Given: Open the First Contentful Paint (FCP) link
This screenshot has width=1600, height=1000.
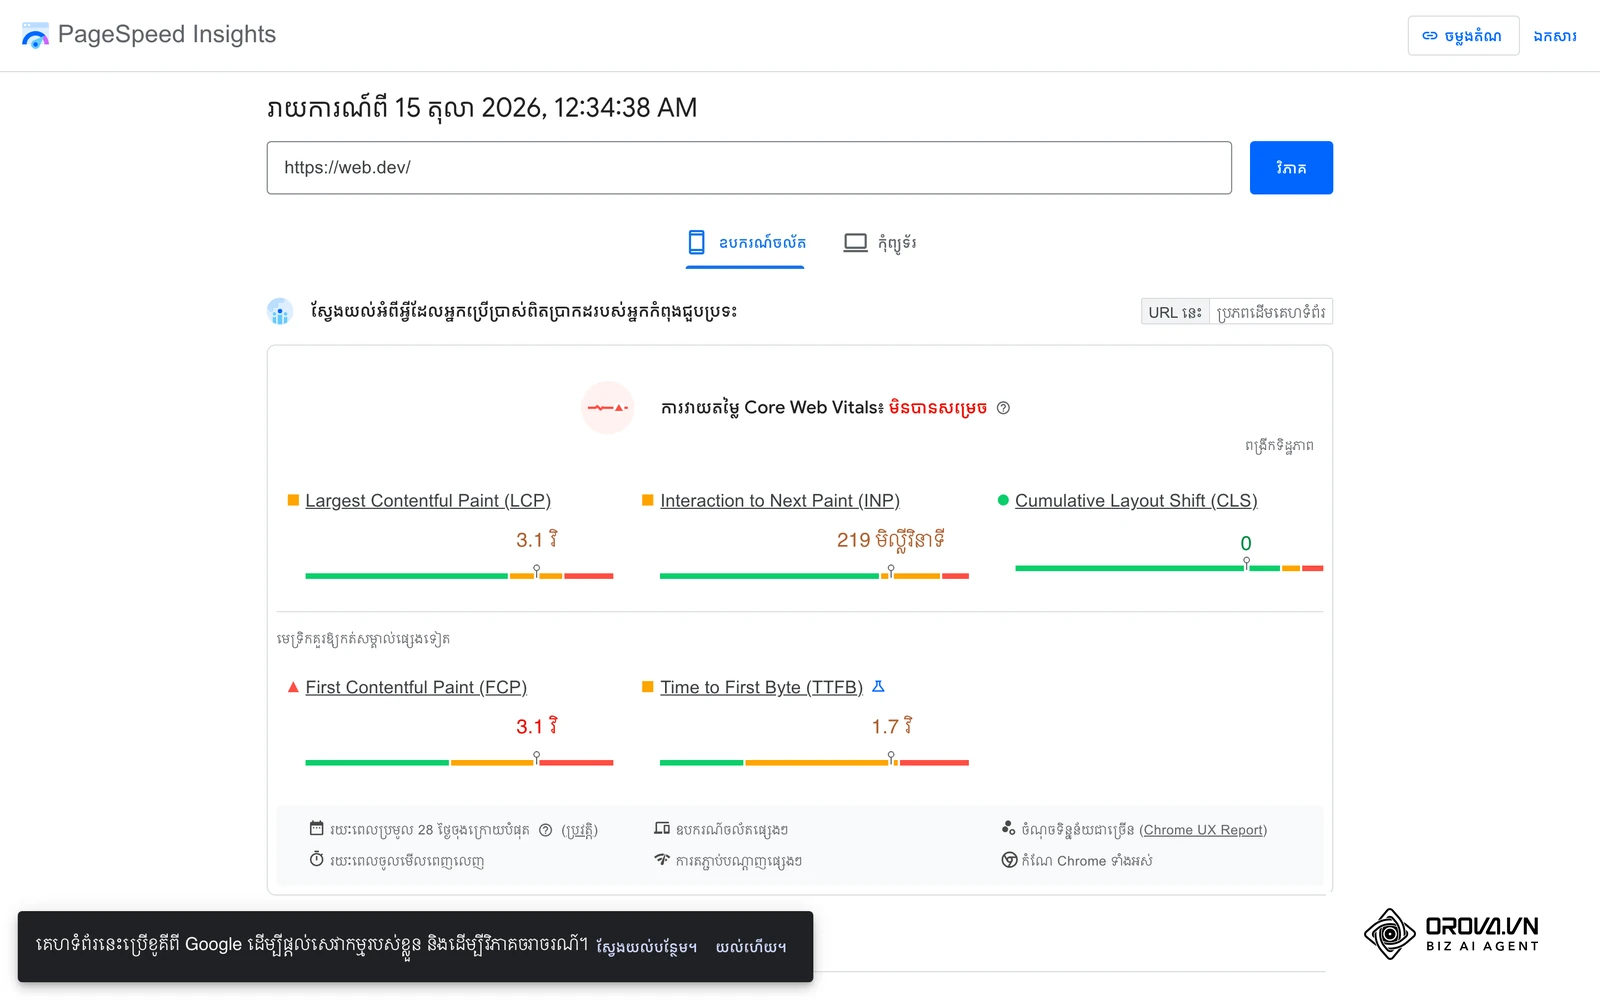Looking at the screenshot, I should click(x=416, y=688).
